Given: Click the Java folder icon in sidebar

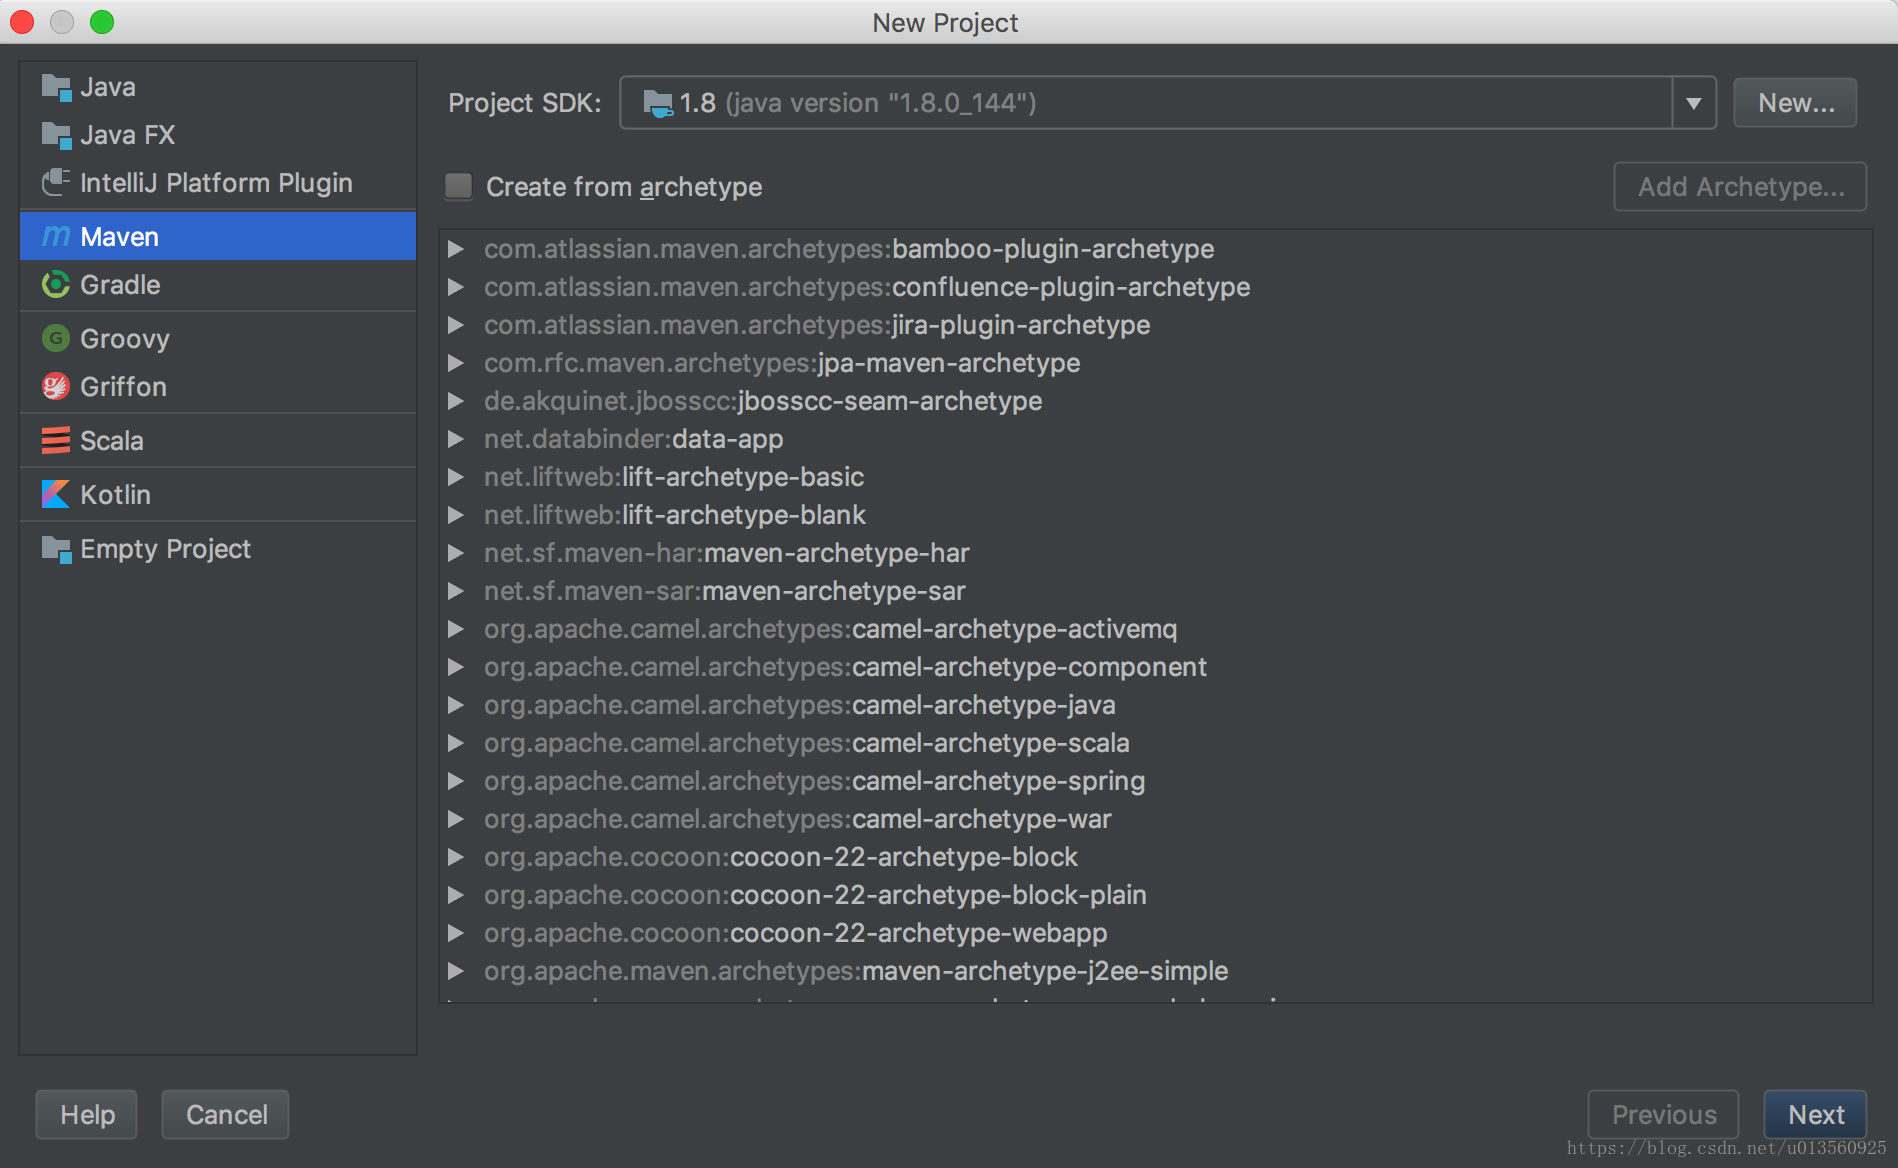Looking at the screenshot, I should tap(56, 88).
